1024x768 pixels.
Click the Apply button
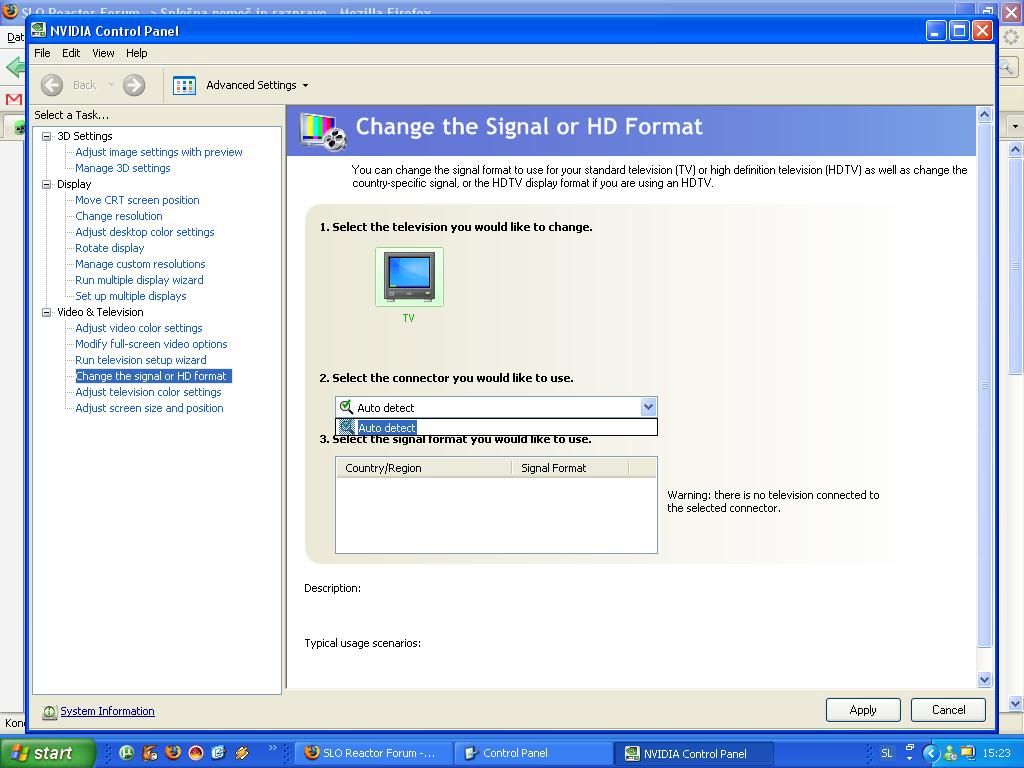tap(863, 710)
